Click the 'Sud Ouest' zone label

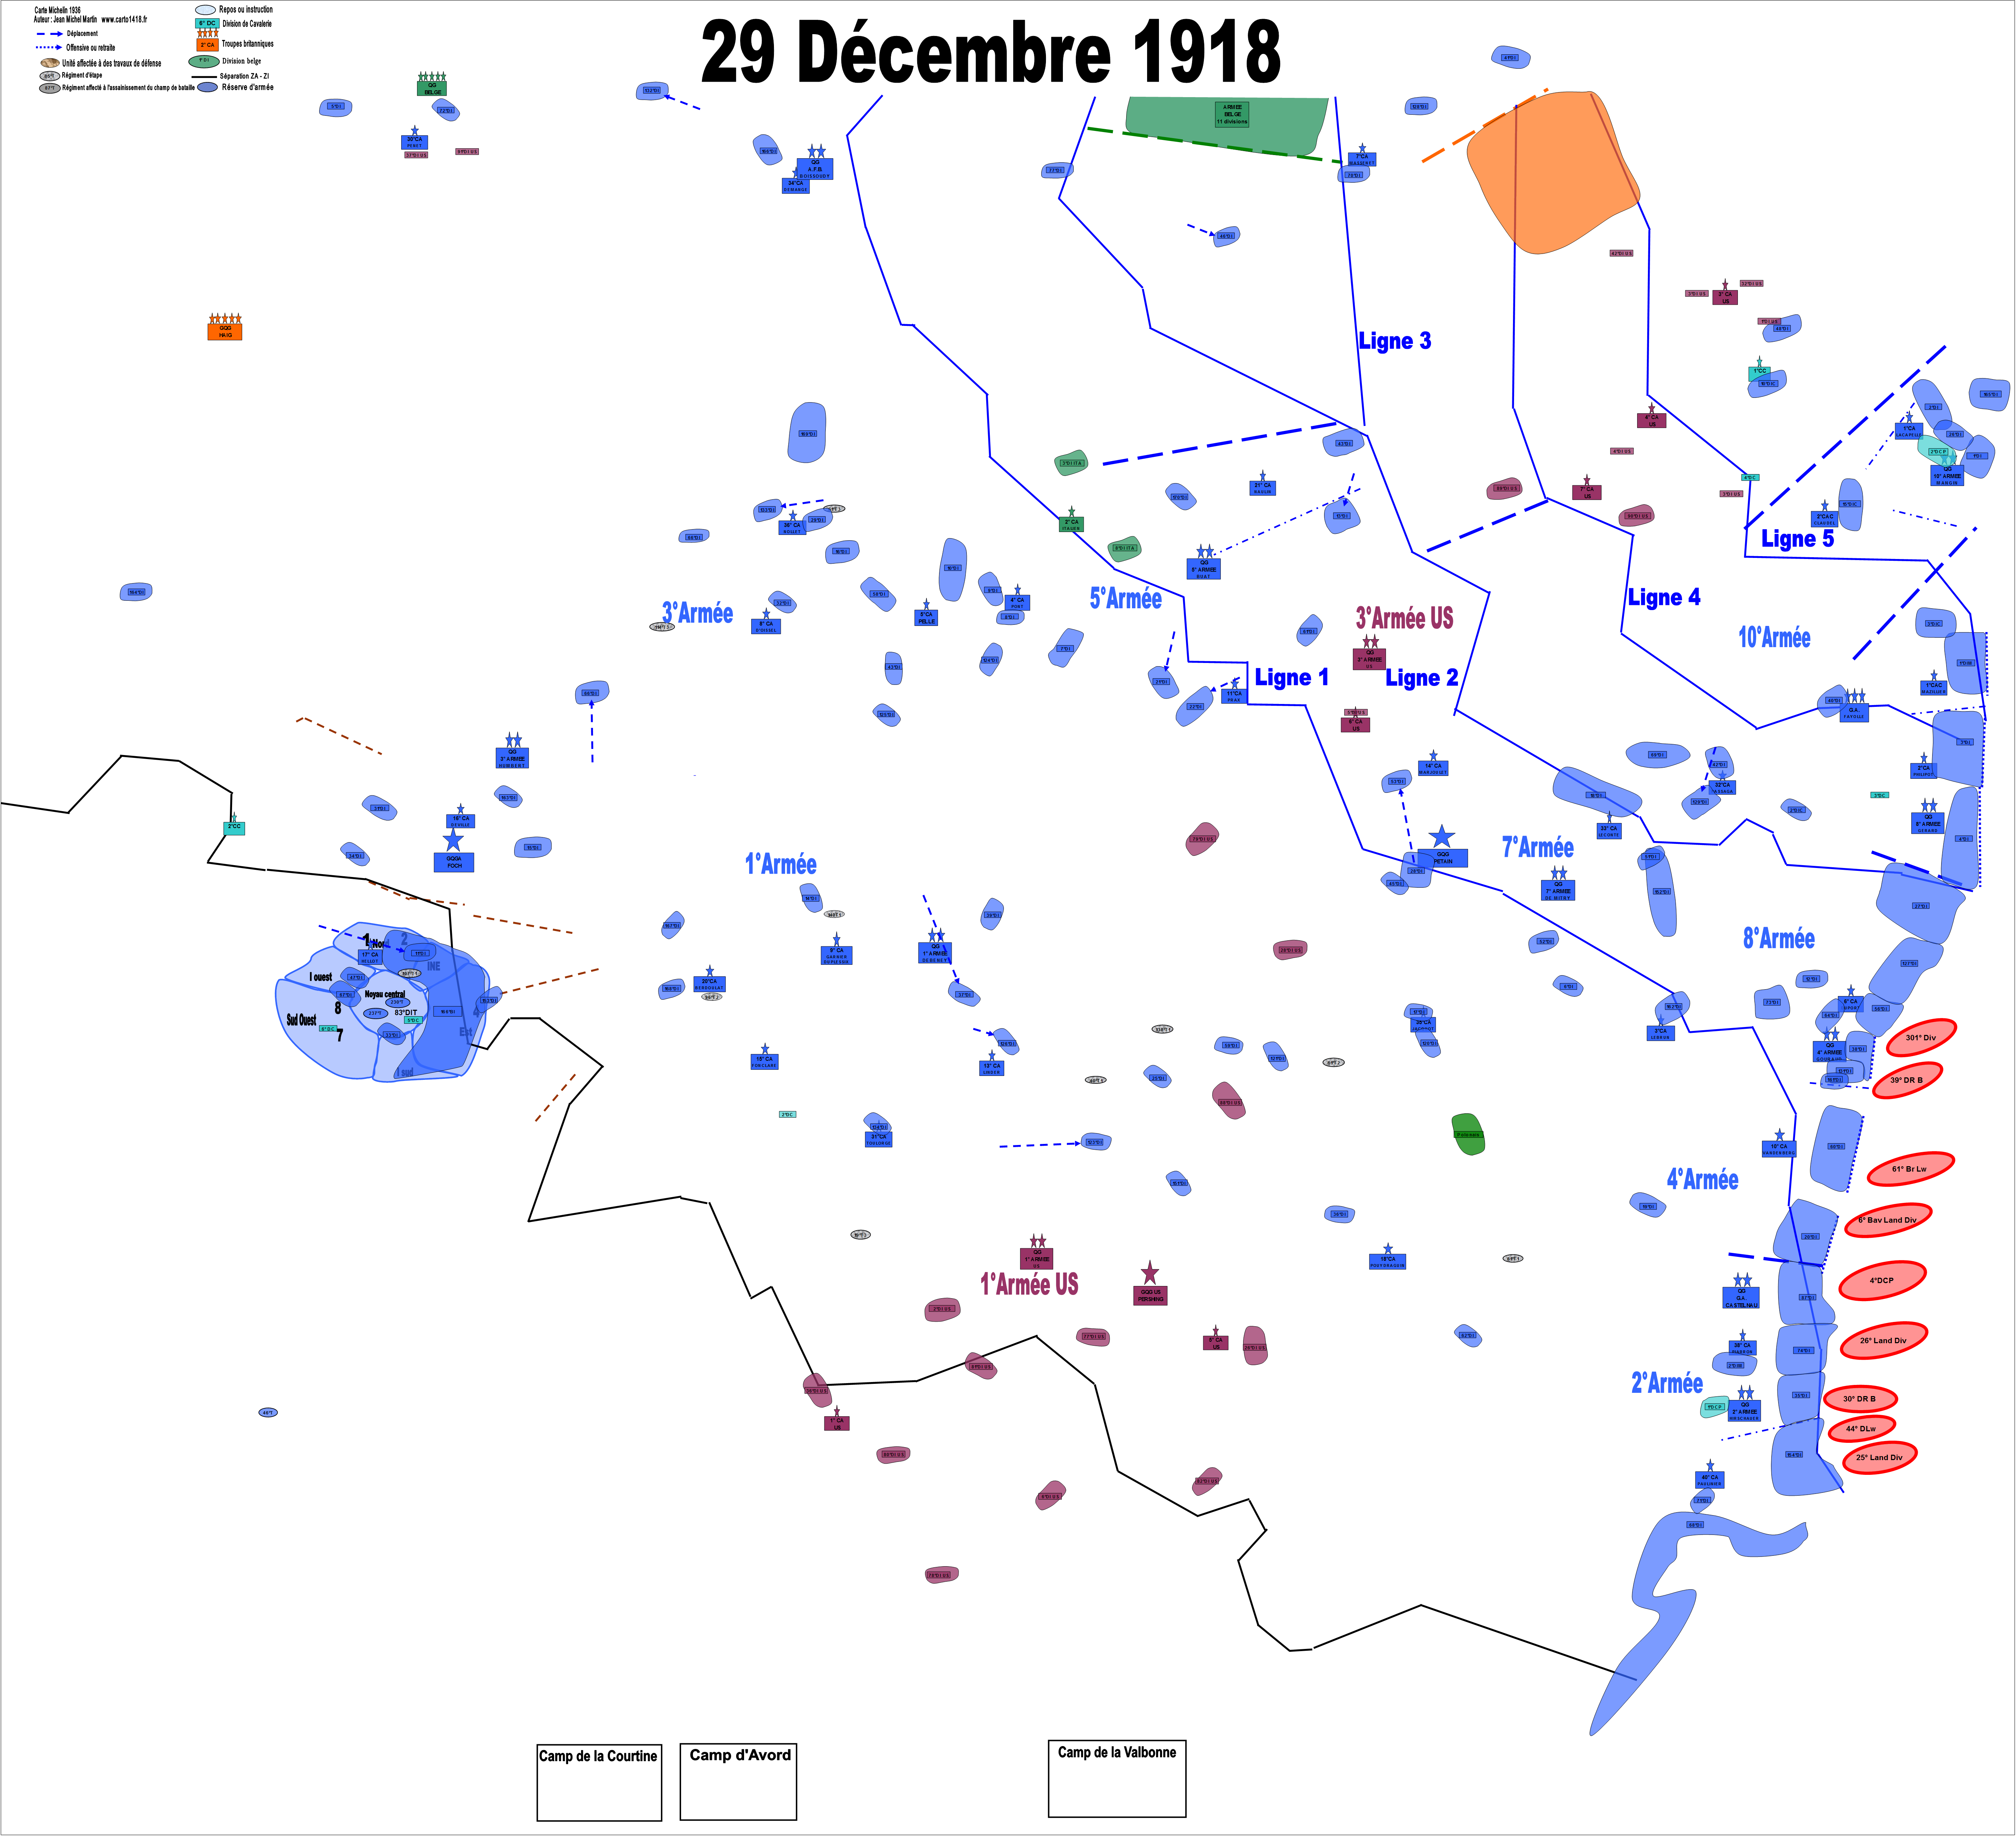[301, 1020]
